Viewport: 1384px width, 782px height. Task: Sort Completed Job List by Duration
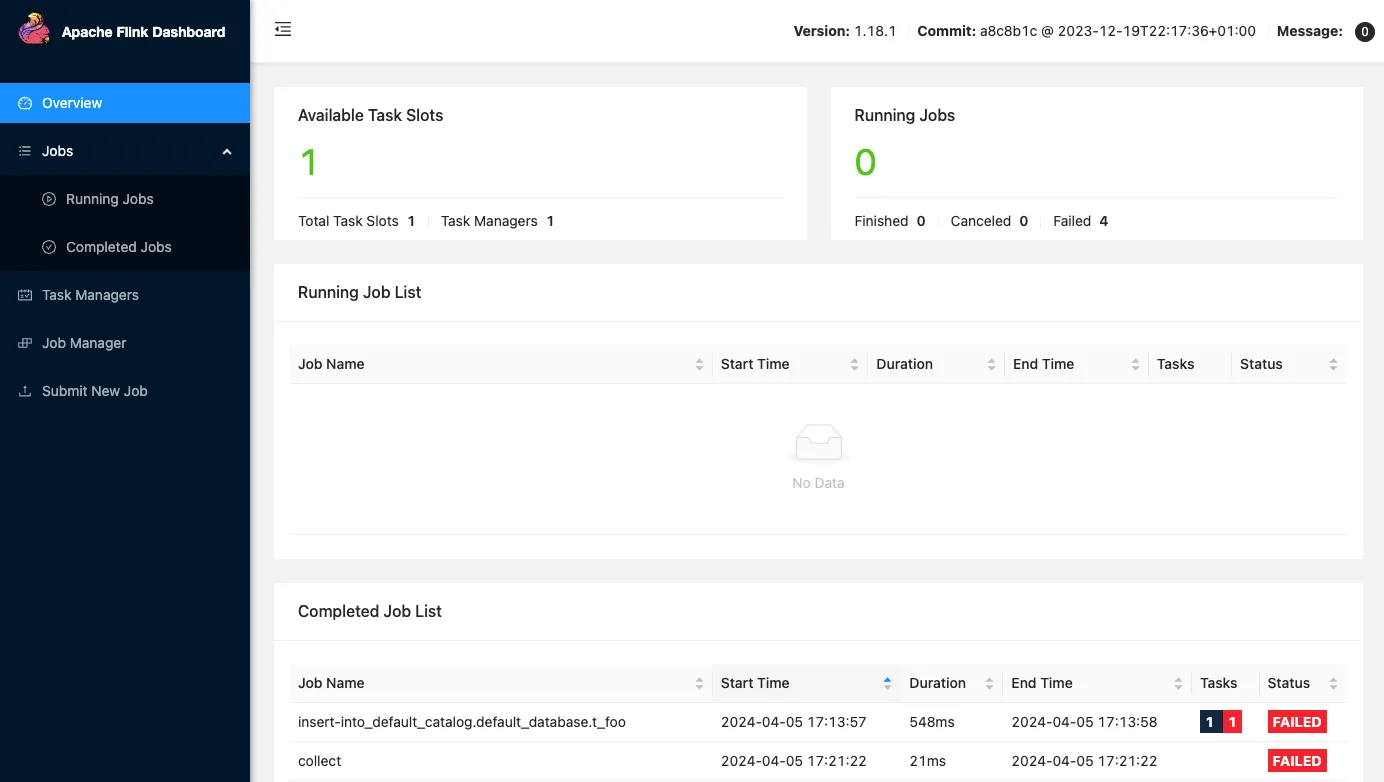click(989, 684)
